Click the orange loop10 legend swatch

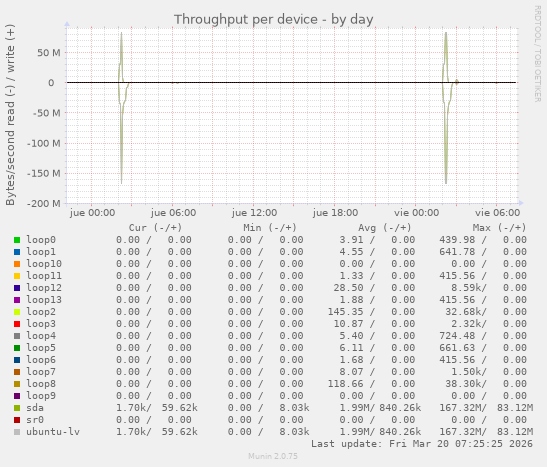[17, 264]
